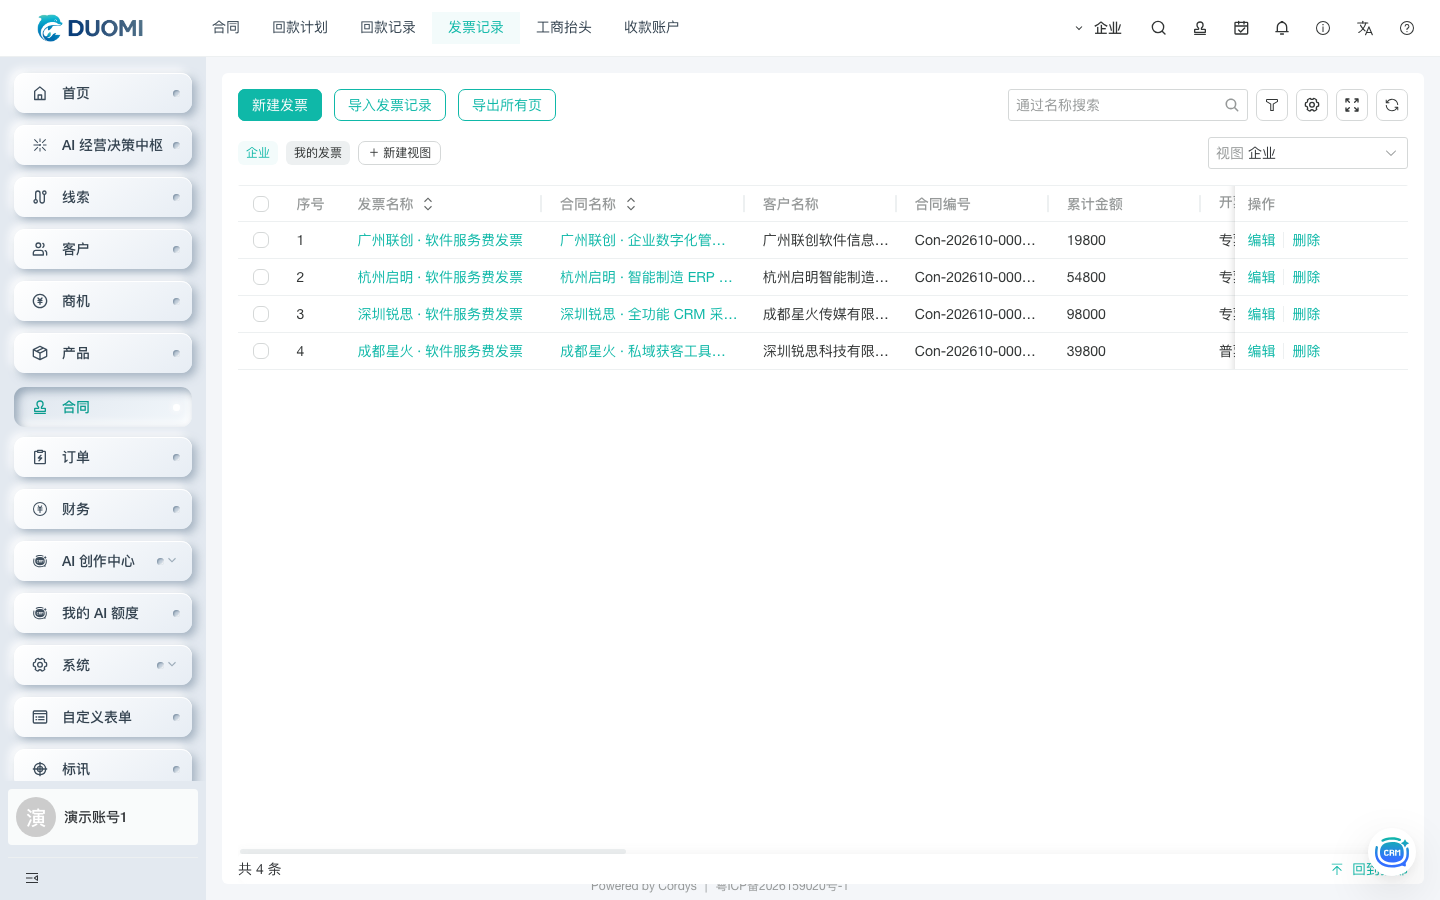Click the 新建视图 button
The image size is (1440, 900).
[400, 153]
